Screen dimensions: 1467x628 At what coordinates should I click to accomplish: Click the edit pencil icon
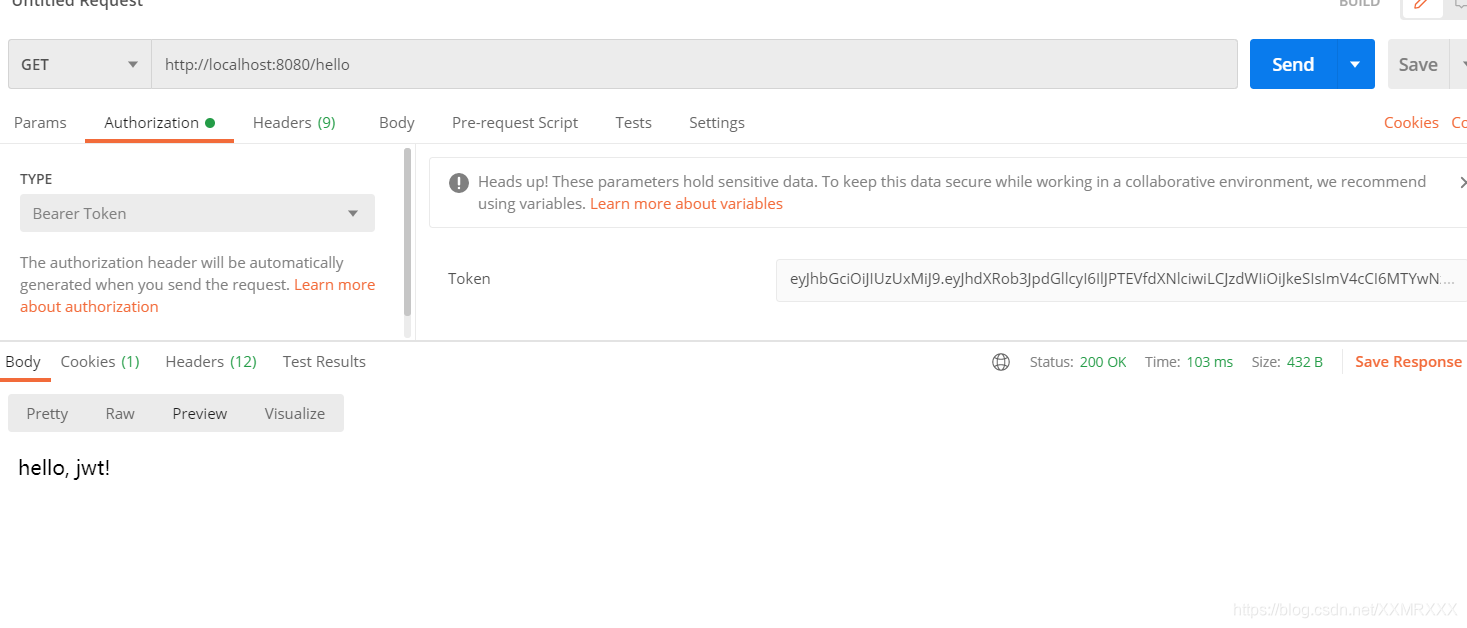tap(1421, 5)
